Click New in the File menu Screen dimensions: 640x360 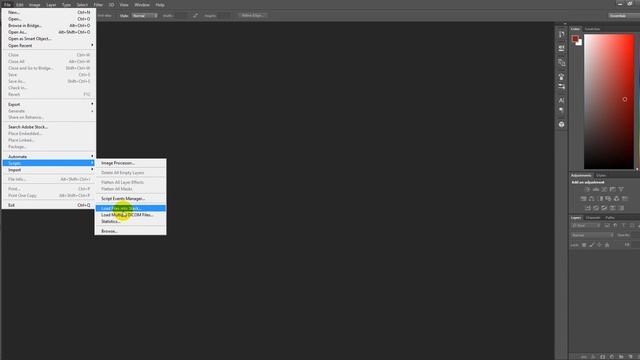[x=48, y=12]
